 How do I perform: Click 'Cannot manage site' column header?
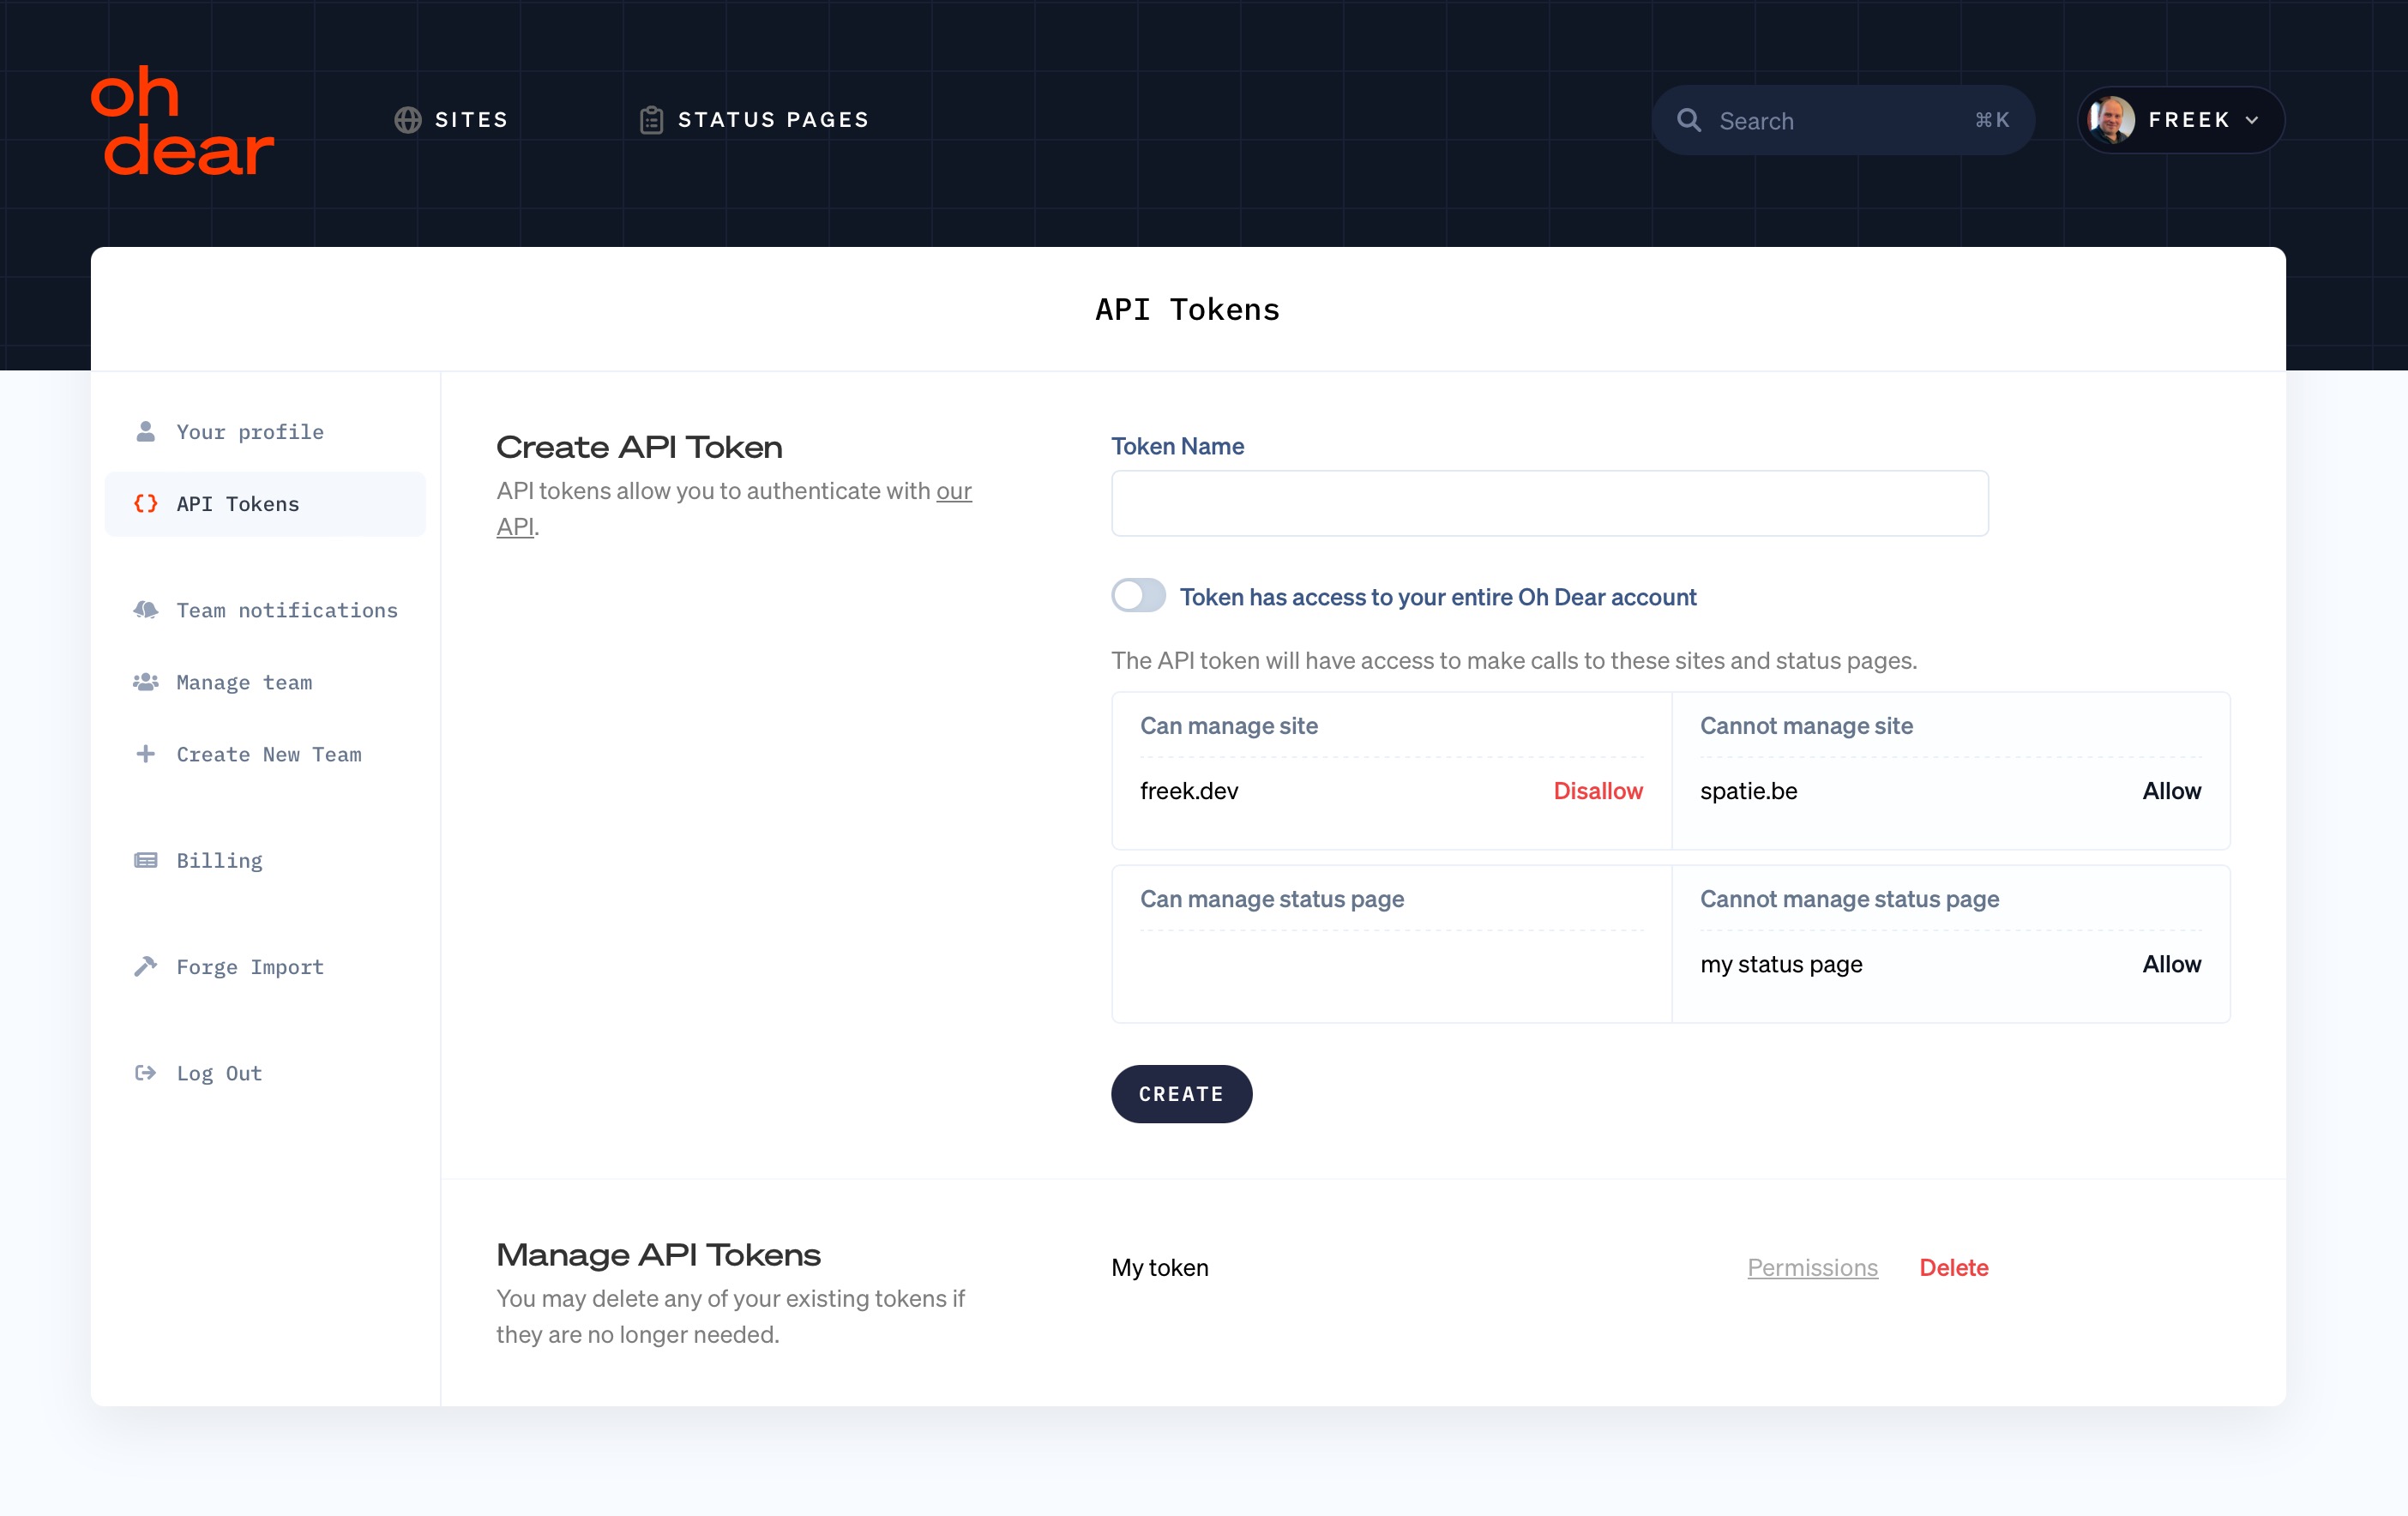pos(1806,725)
